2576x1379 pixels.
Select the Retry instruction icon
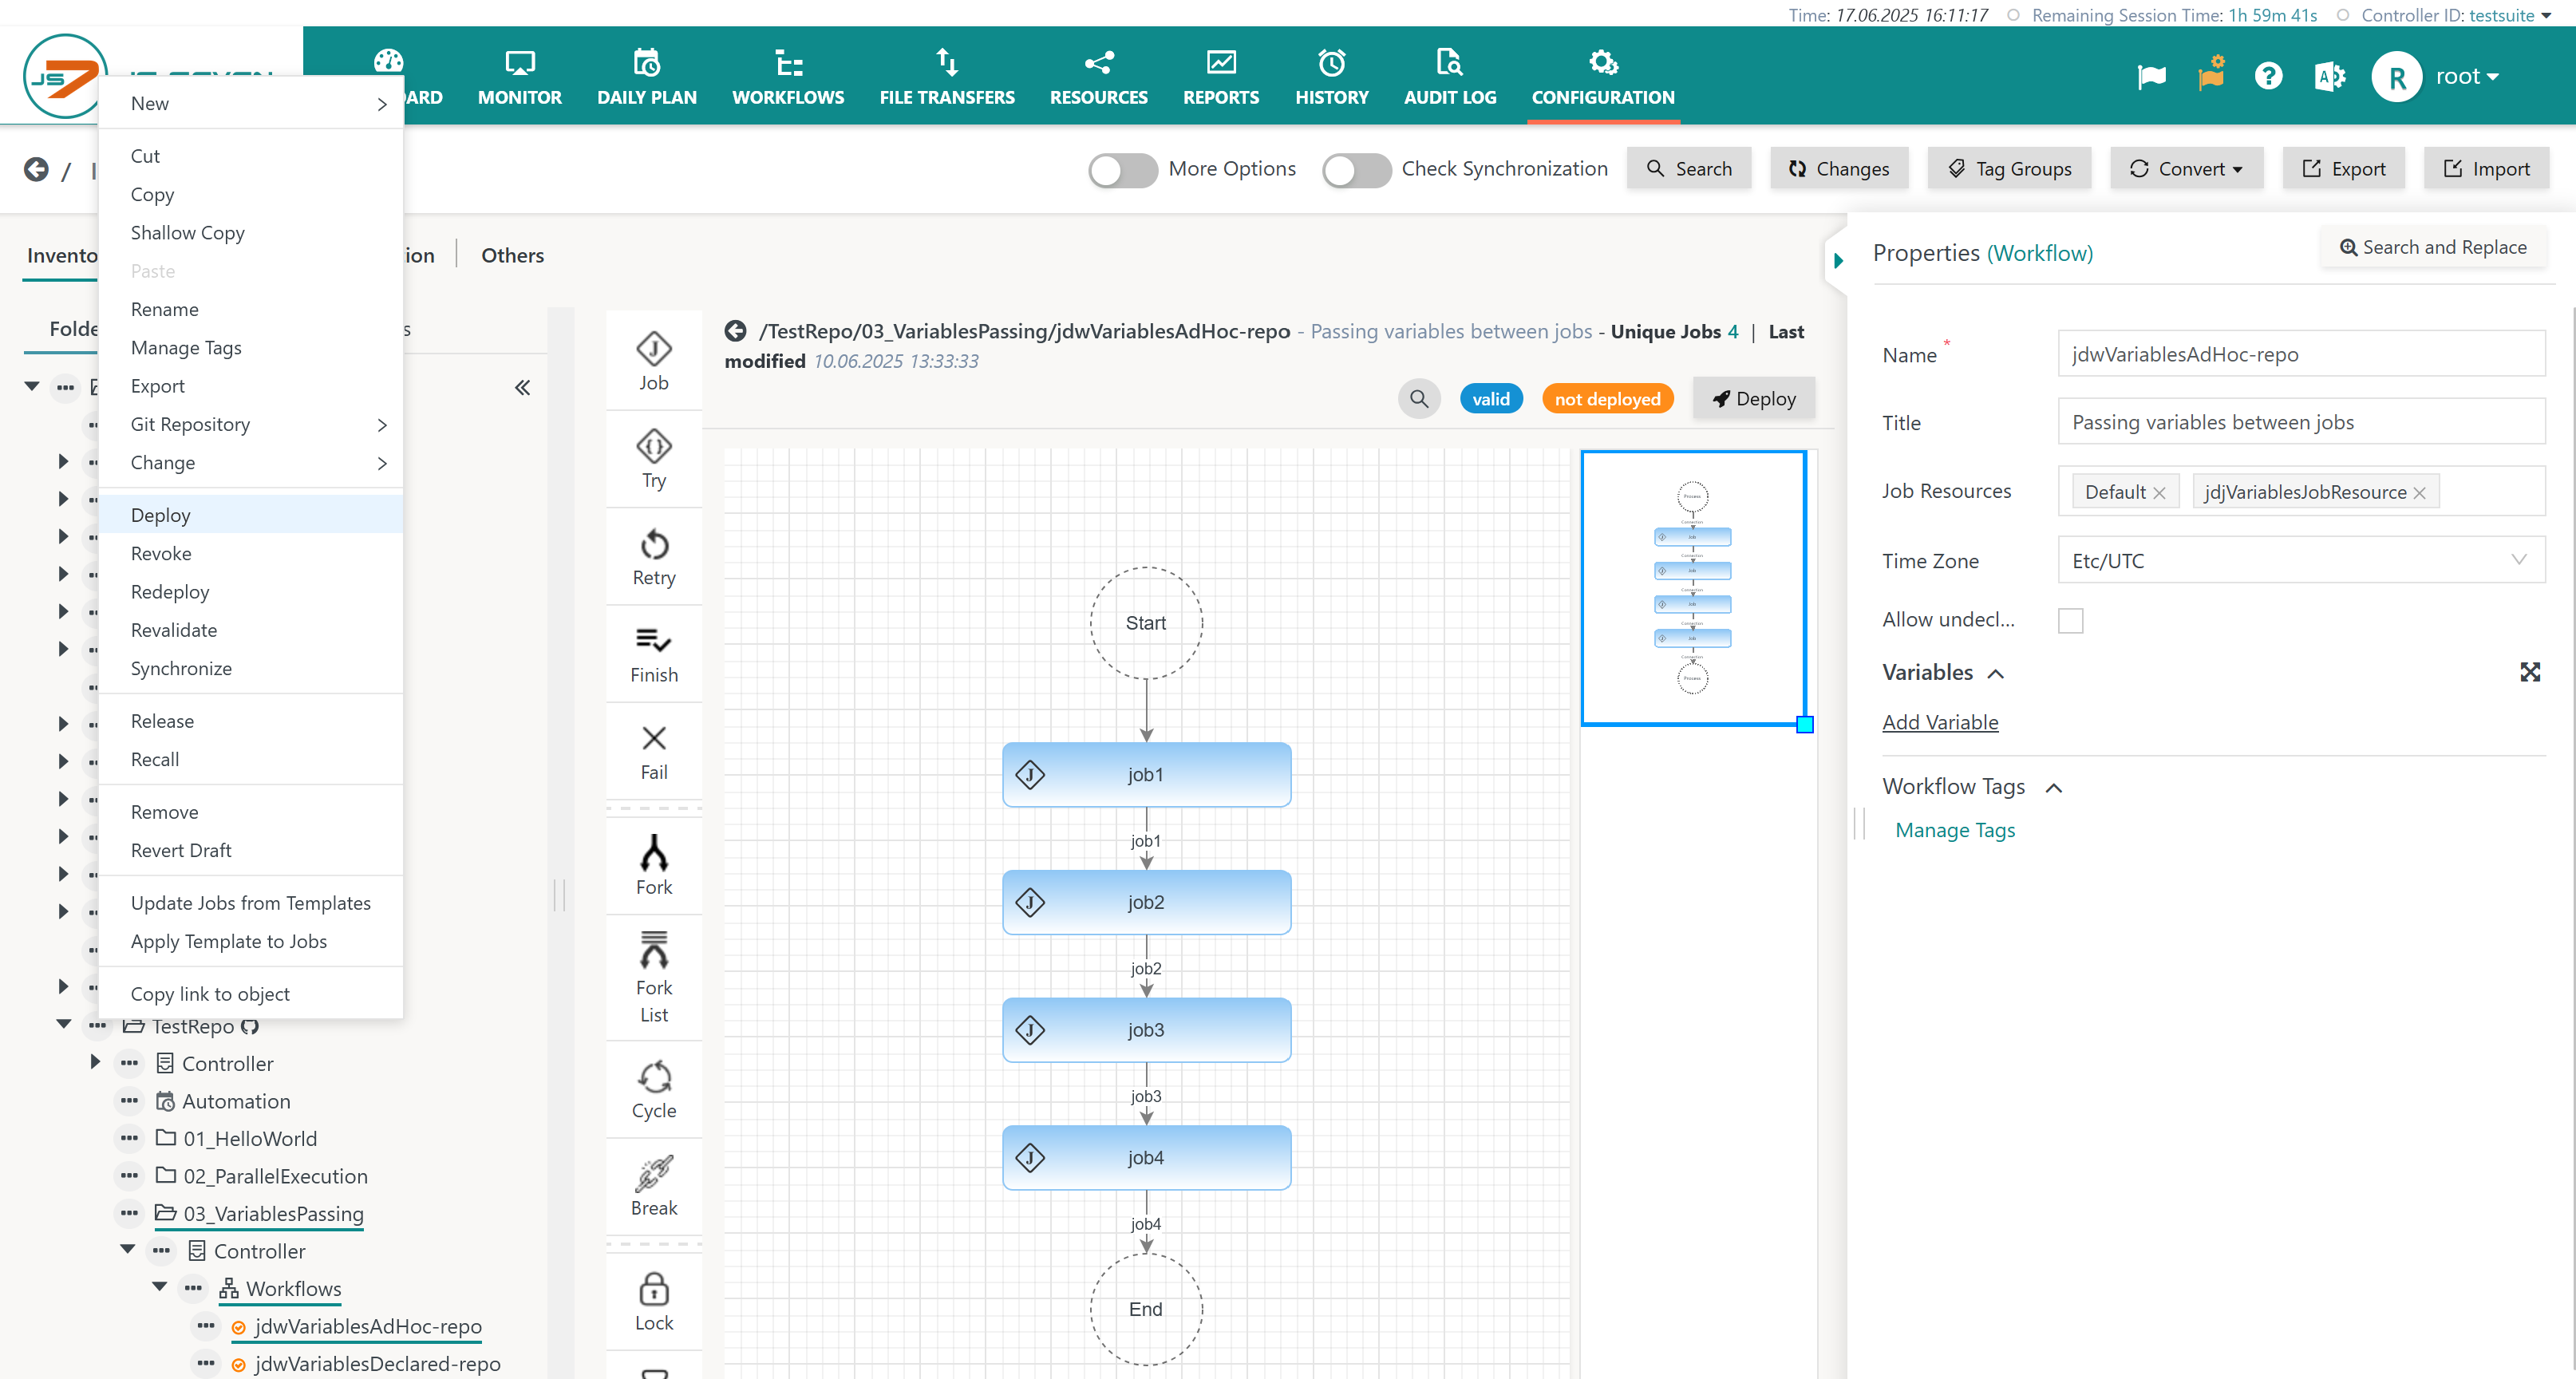click(x=653, y=544)
